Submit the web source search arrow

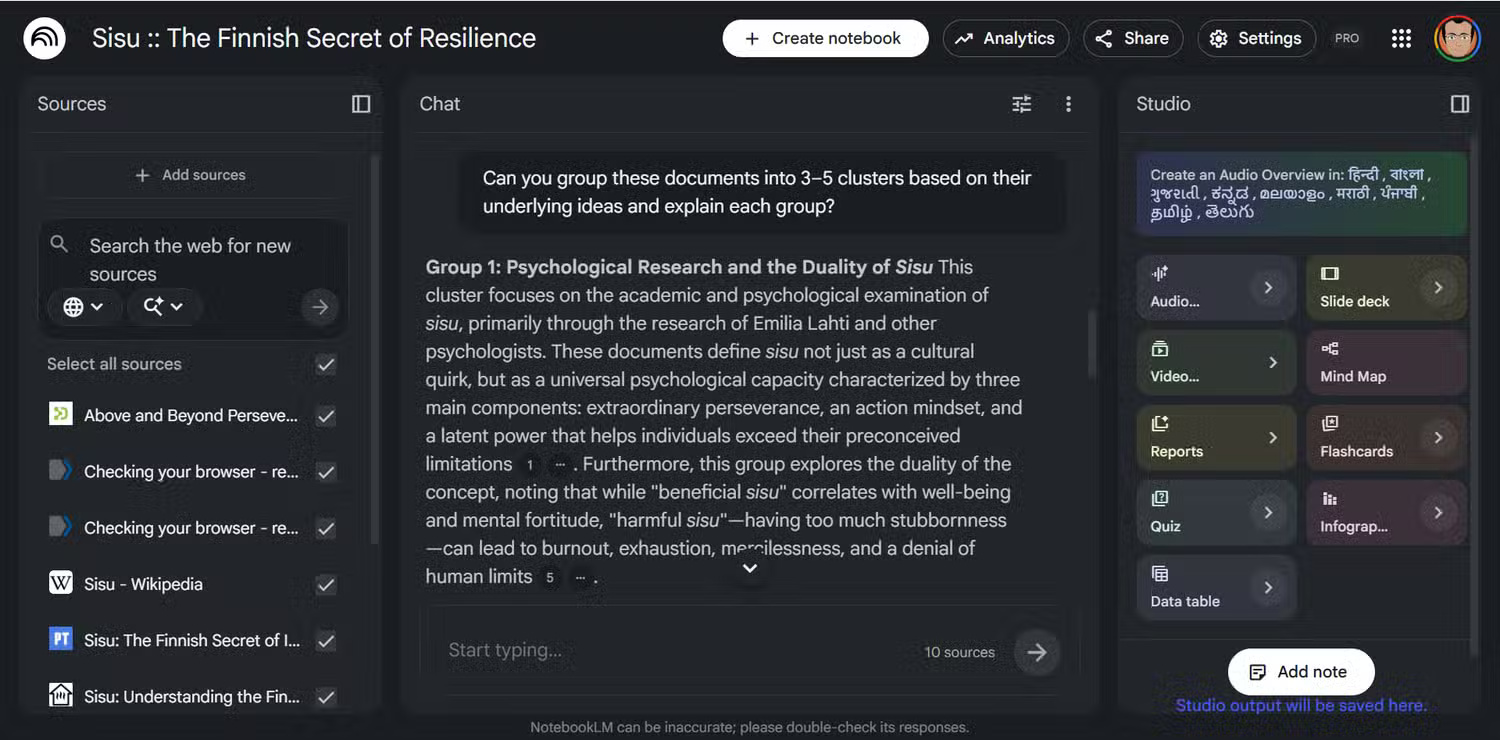pyautogui.click(x=320, y=307)
